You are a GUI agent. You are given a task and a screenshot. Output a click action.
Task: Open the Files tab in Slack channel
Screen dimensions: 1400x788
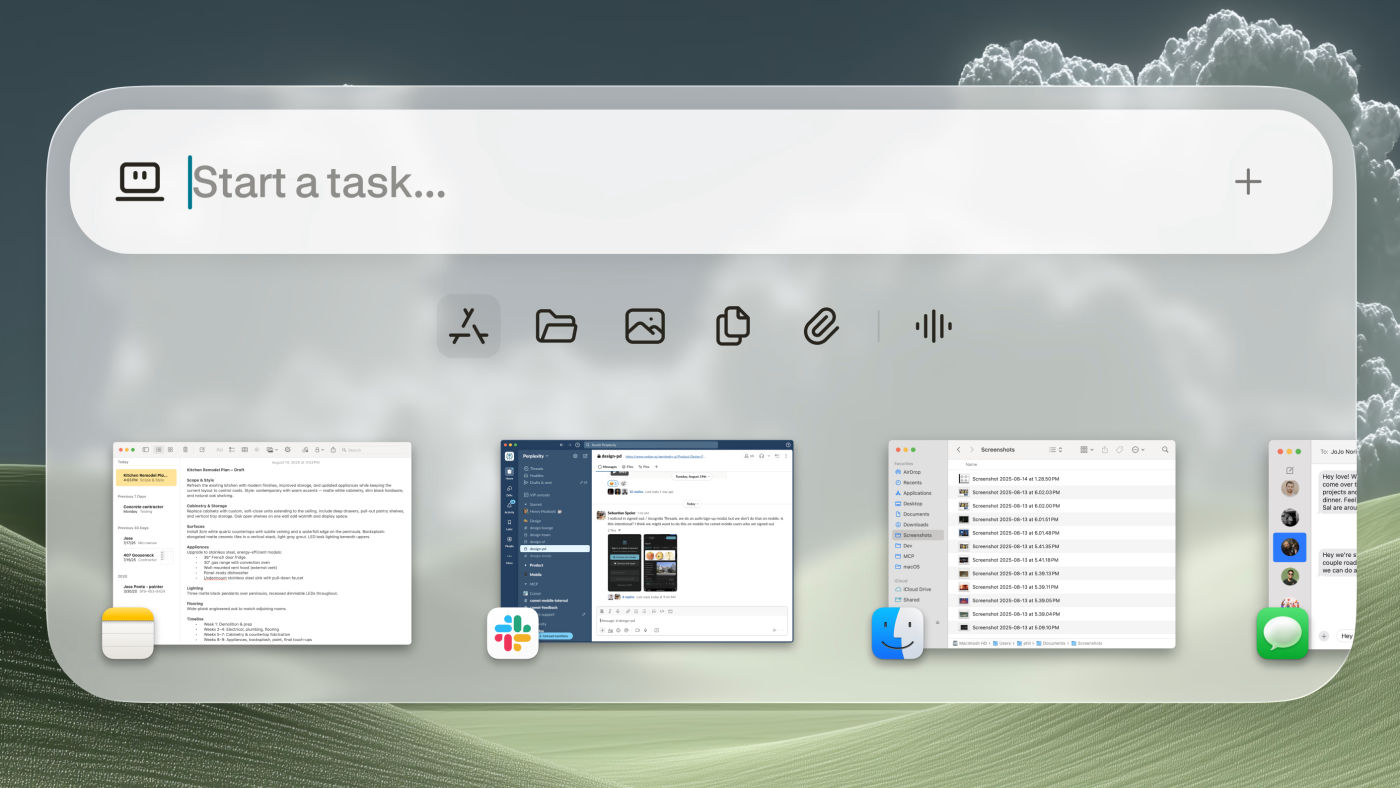click(628, 467)
